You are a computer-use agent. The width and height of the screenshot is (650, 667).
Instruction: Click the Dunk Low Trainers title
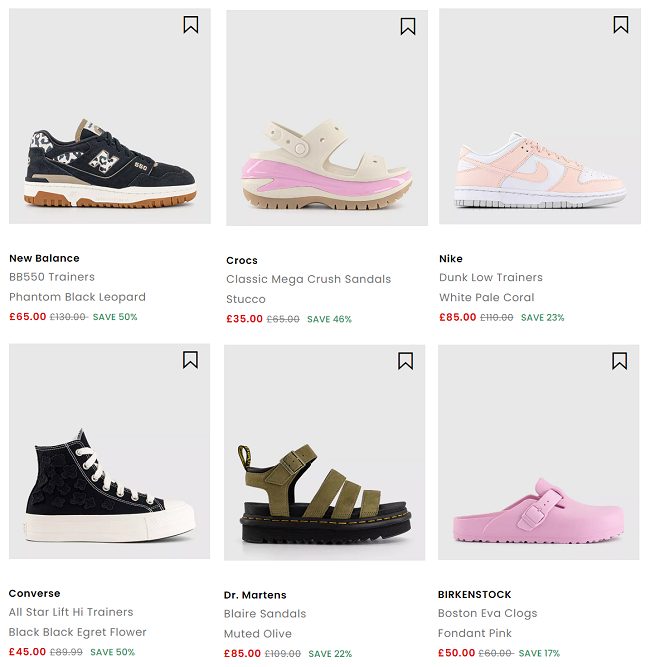(491, 277)
